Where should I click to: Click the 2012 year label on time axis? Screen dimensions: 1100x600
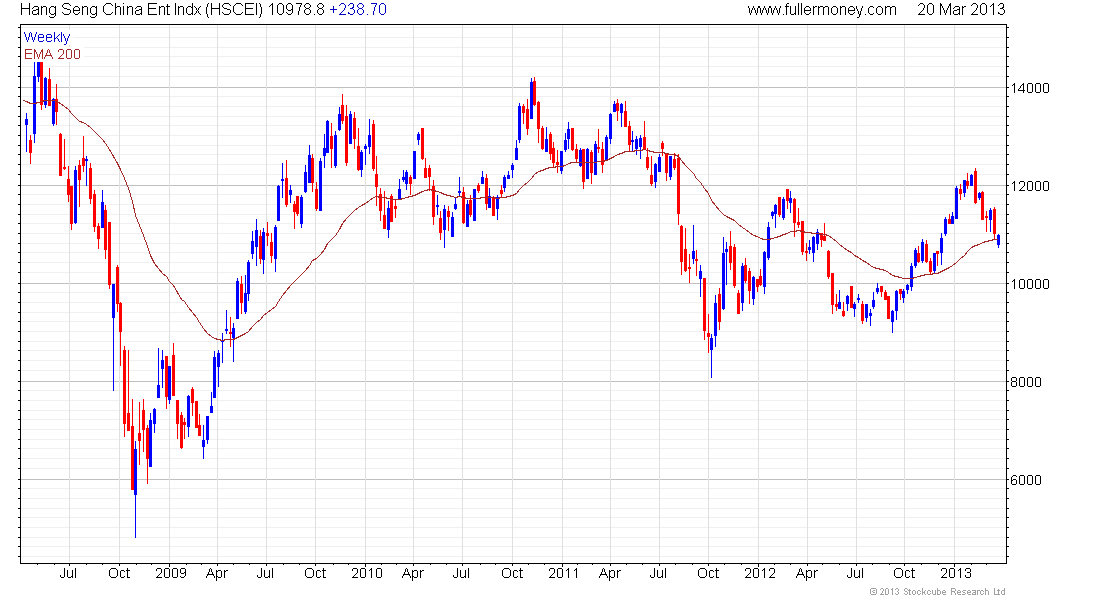(x=760, y=573)
